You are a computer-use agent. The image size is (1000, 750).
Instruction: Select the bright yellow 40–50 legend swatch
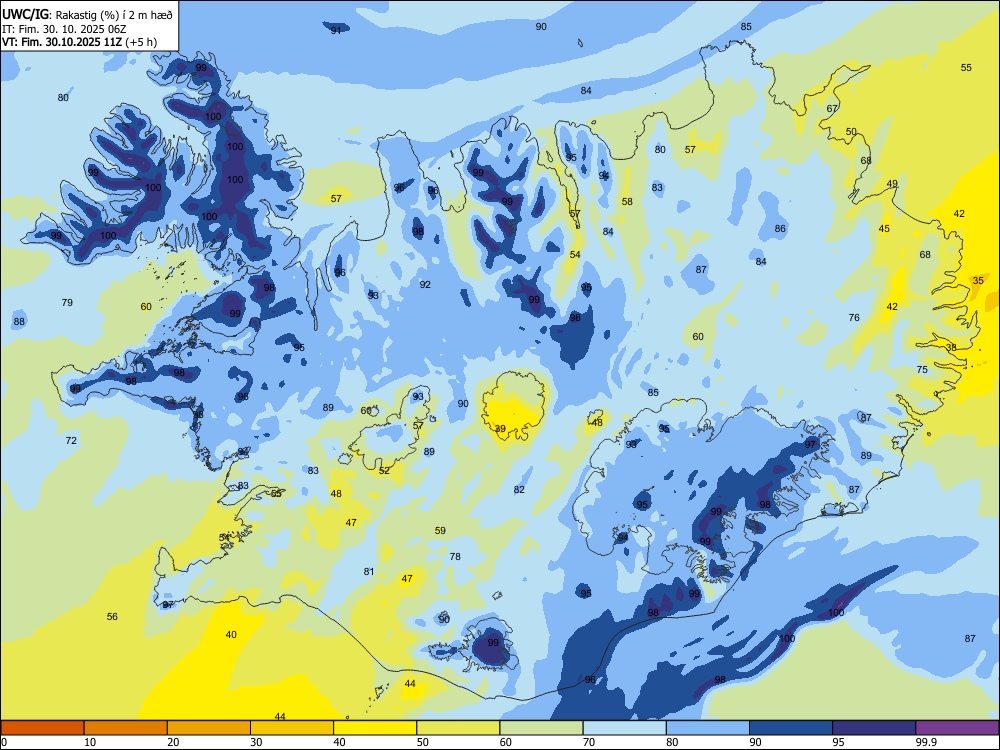(375, 728)
